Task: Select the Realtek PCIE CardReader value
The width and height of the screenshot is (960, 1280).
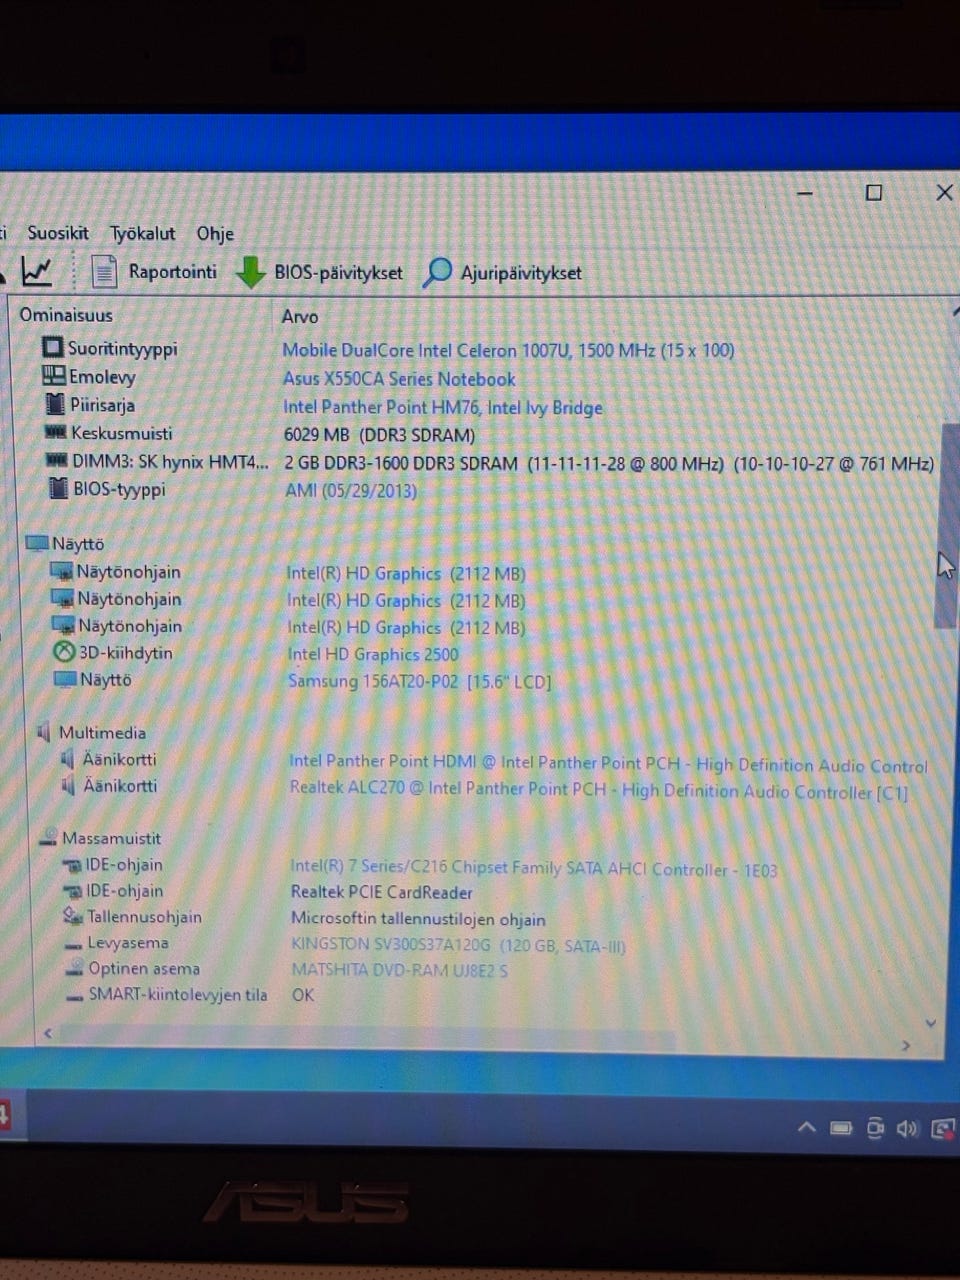Action: point(382,892)
